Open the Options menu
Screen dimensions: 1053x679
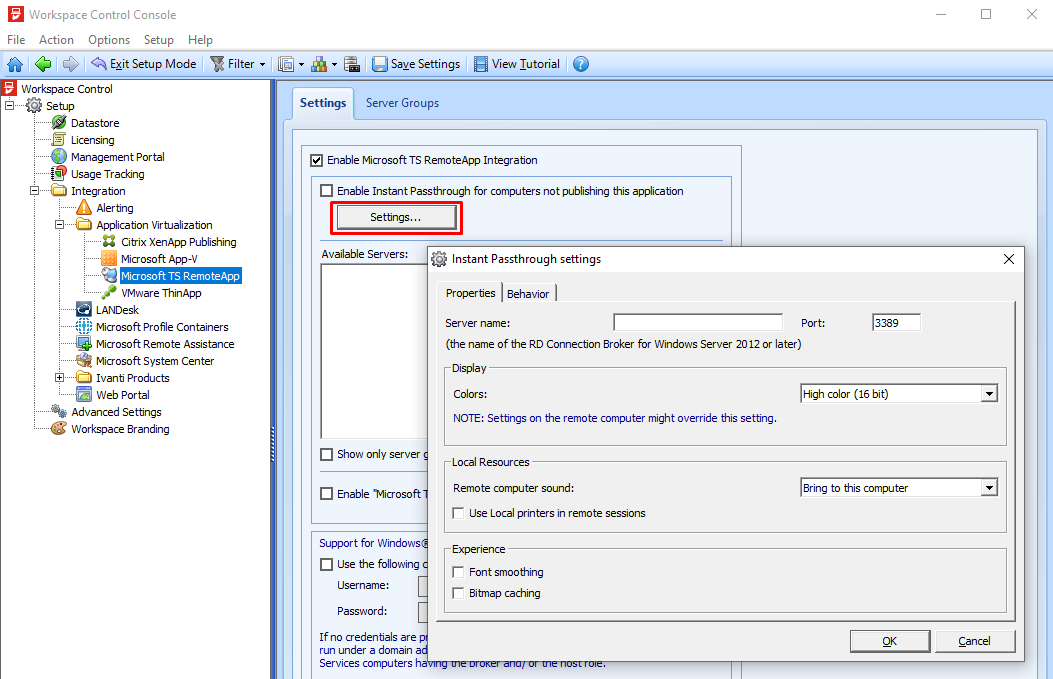pos(108,39)
